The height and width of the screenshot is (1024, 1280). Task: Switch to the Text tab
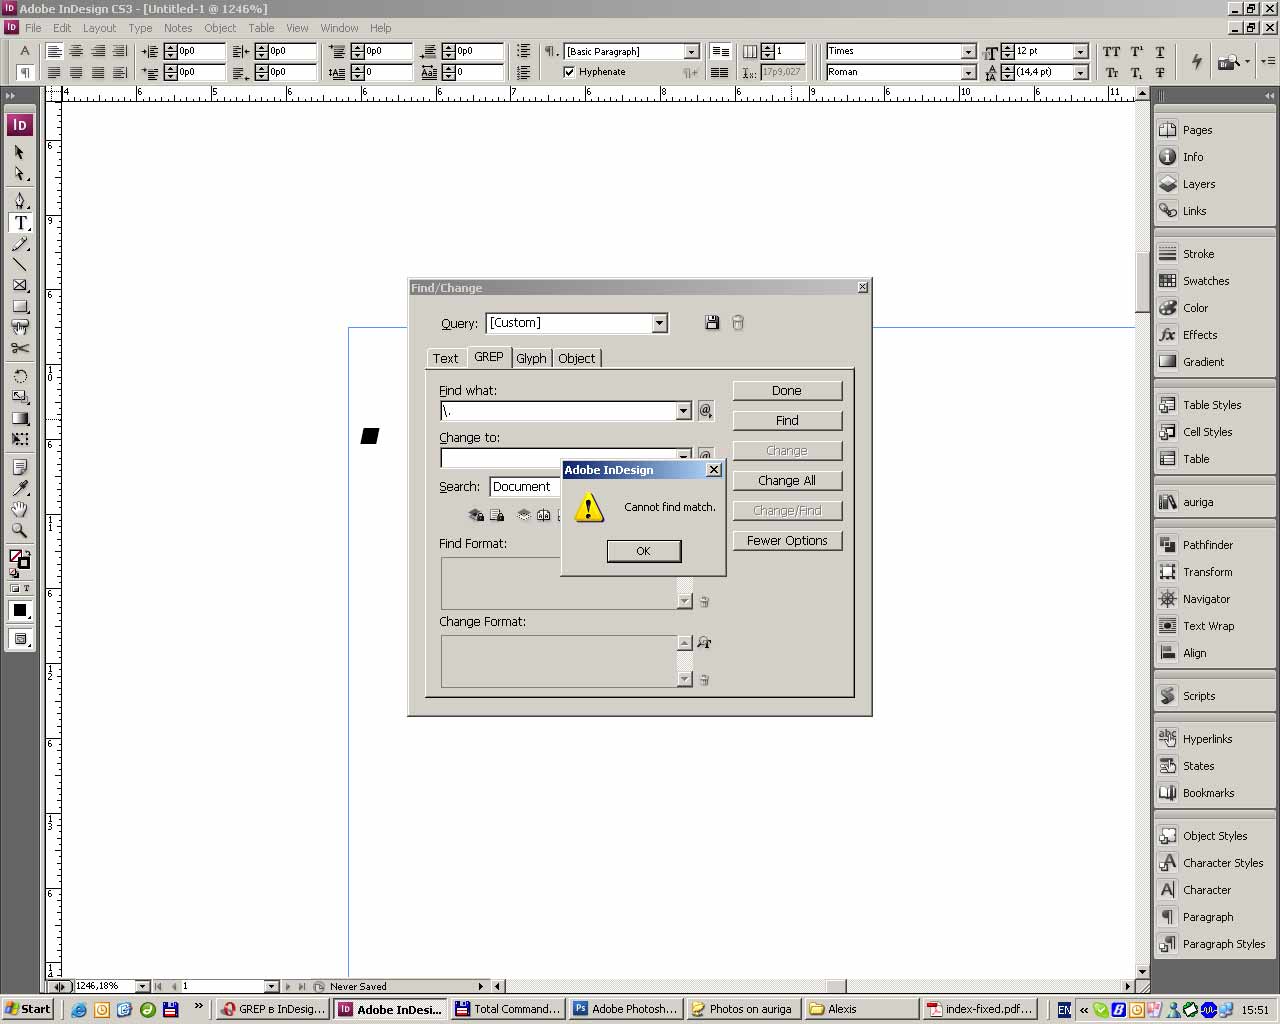[446, 358]
